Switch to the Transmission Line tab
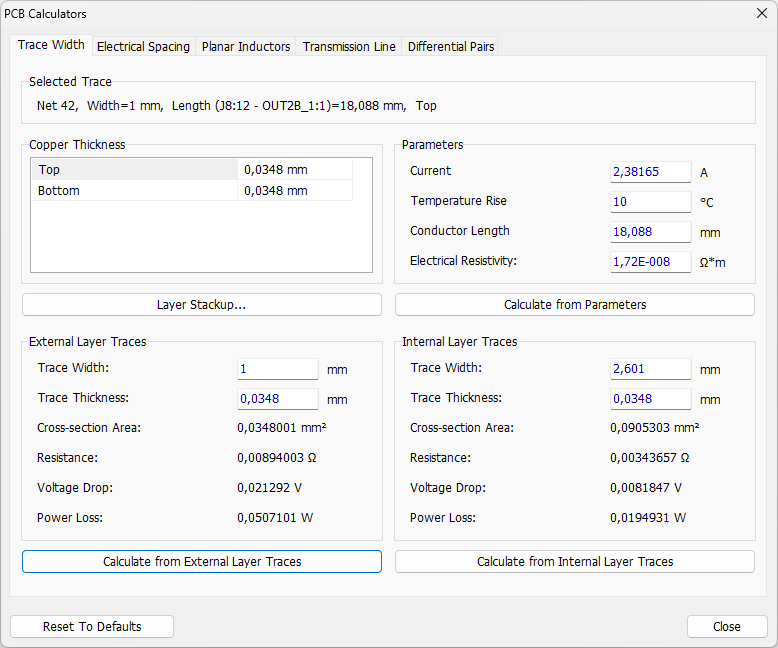Viewport: 778px width, 648px height. point(349,47)
